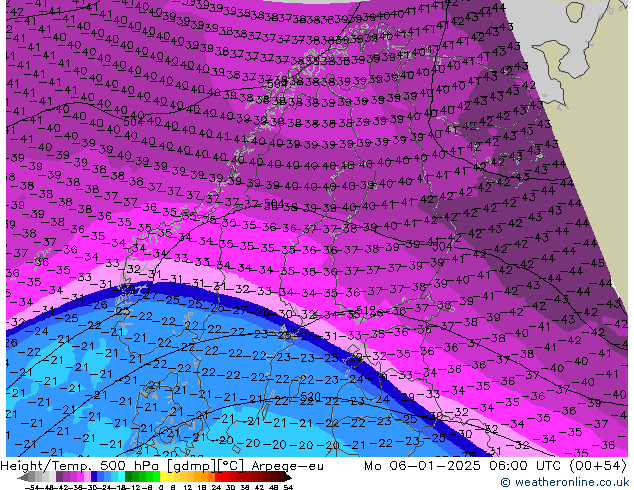Click the "Height/Temp." title text
Viewport: 634px width, 490px height.
click(46, 466)
